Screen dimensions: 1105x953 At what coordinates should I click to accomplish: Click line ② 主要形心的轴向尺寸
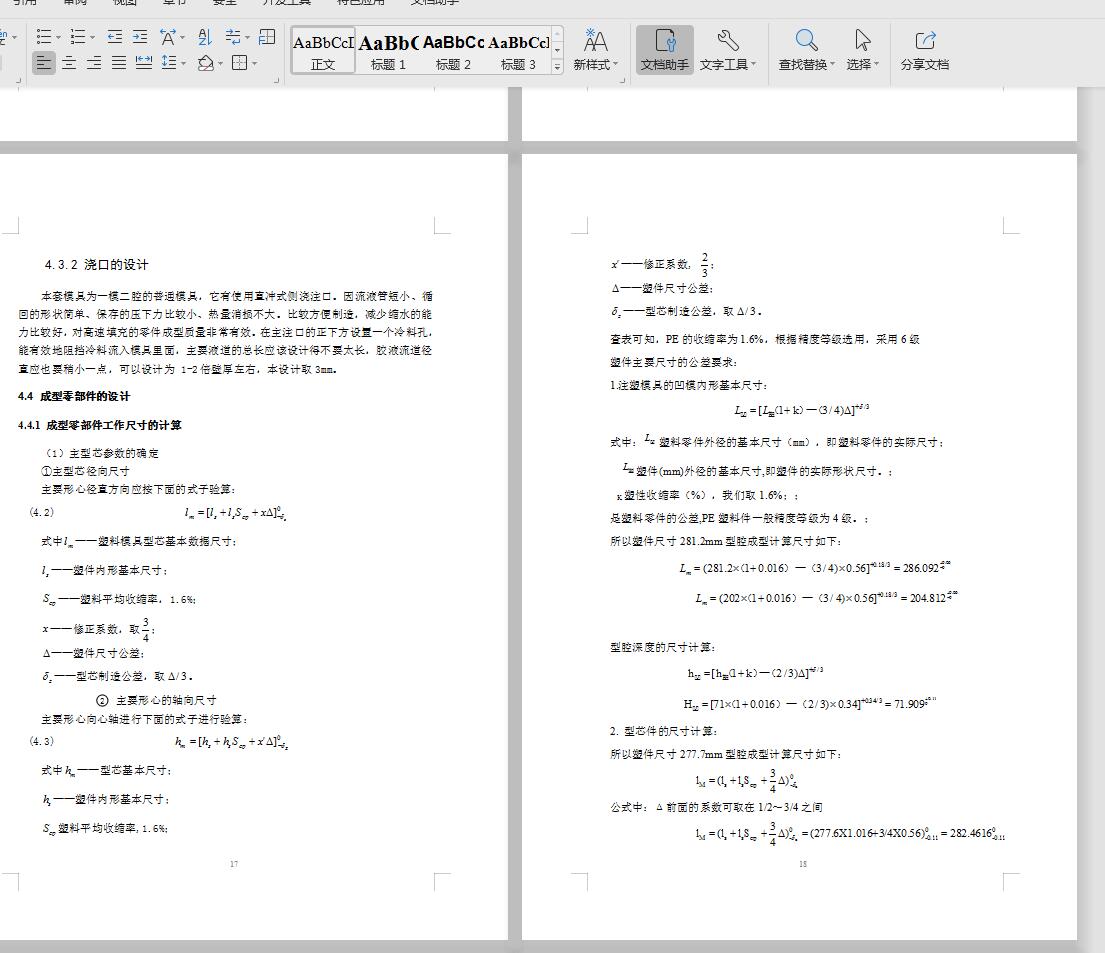156,701
